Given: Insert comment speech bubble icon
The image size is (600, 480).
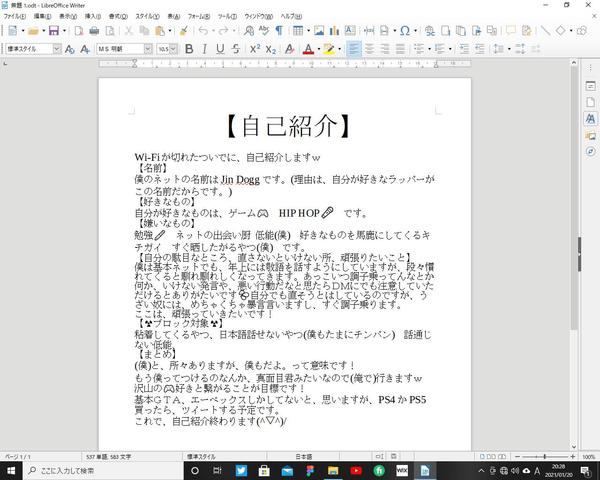Looking at the screenshot, I should (x=511, y=31).
